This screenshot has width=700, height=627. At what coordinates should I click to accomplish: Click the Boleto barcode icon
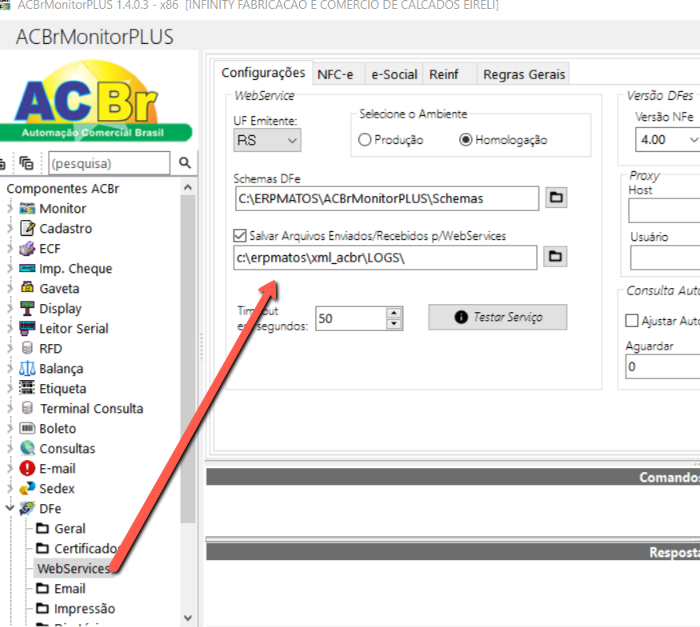pos(27,428)
